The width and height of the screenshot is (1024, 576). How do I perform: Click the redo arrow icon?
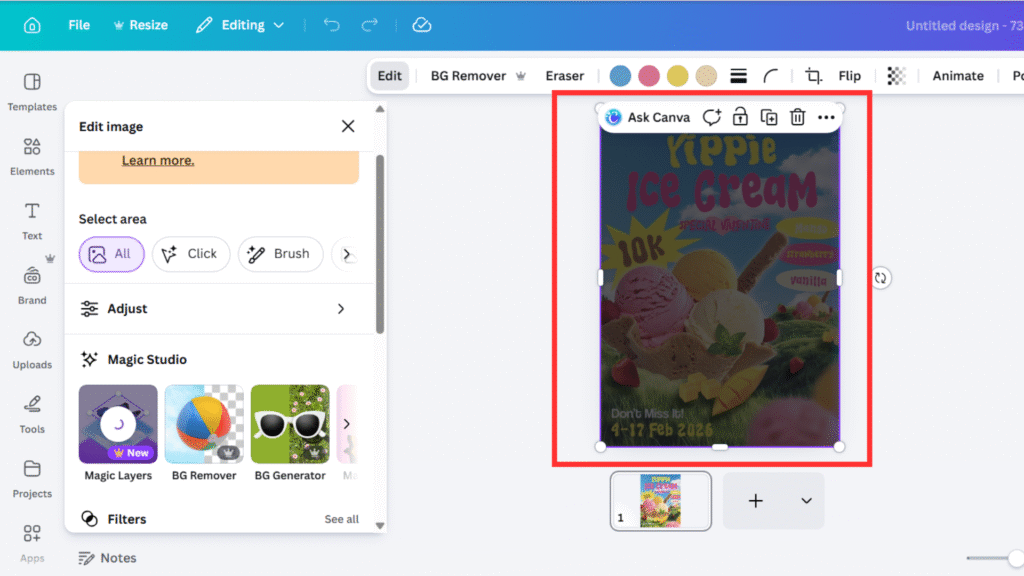pyautogui.click(x=370, y=25)
